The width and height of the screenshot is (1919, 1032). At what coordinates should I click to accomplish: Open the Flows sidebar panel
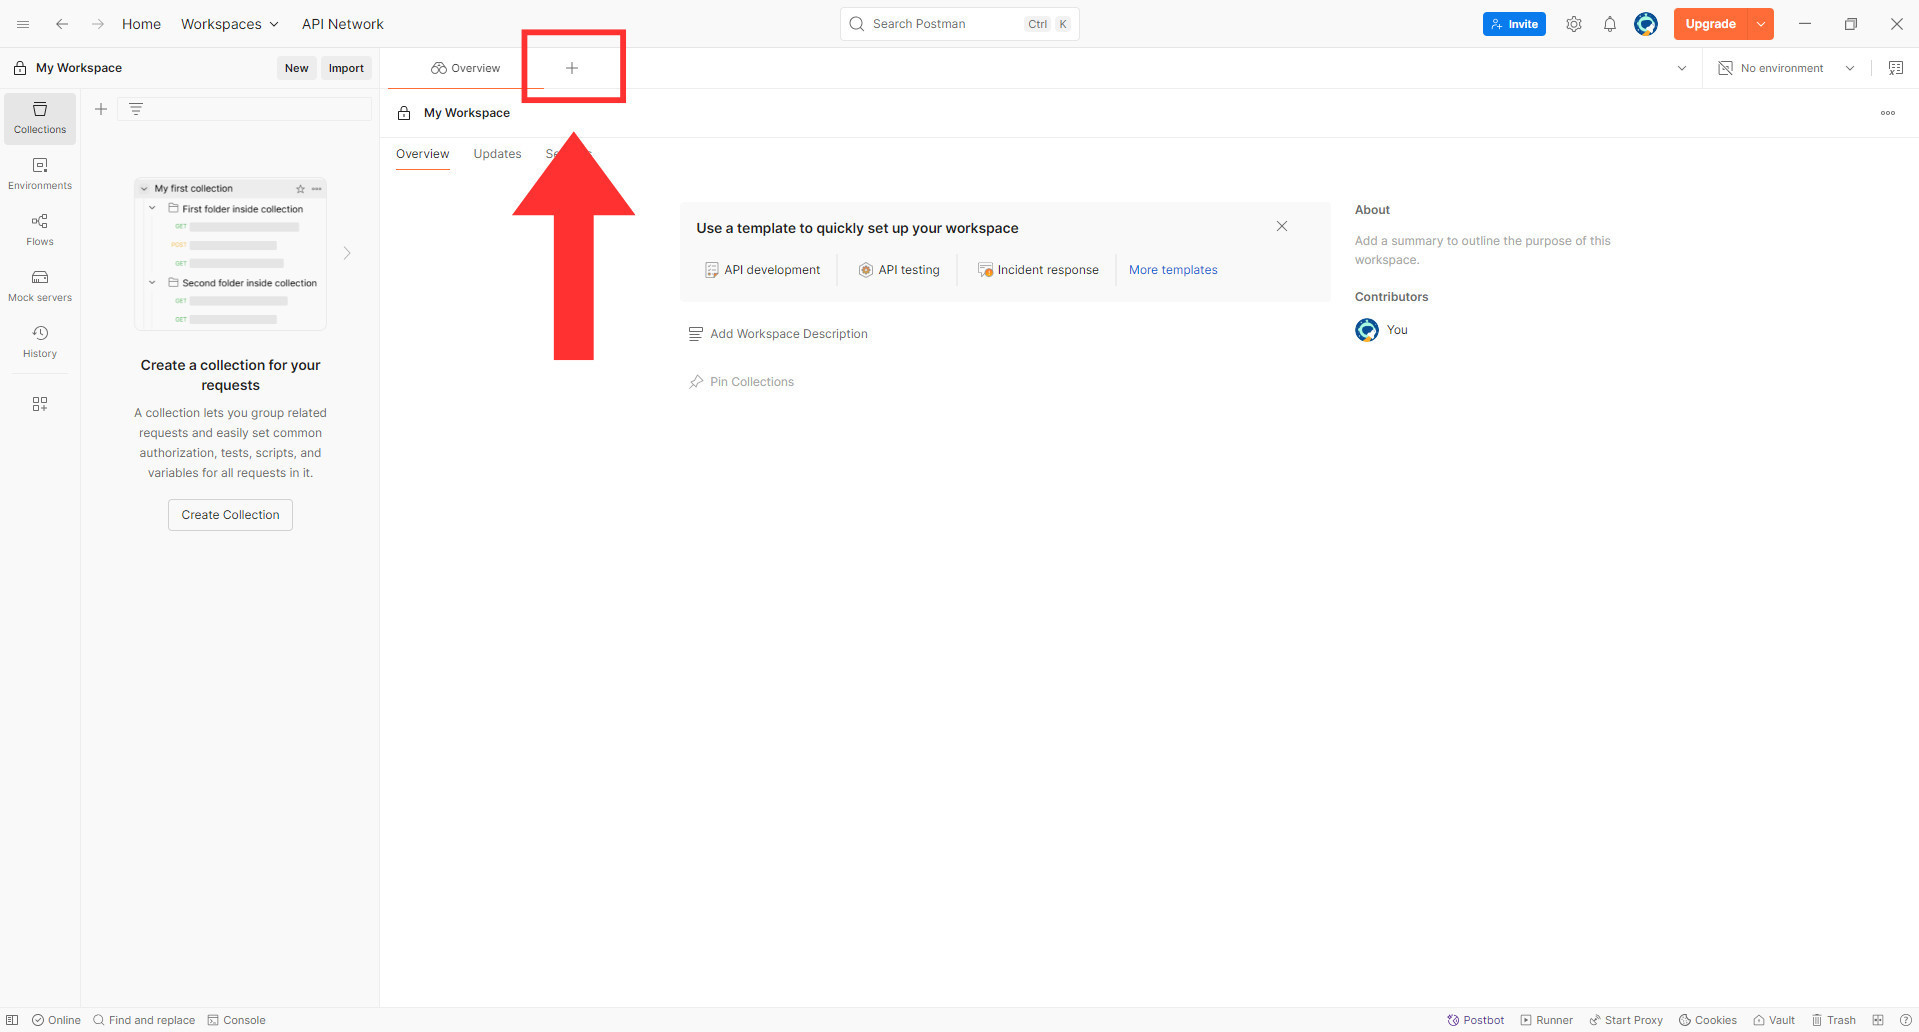point(40,230)
